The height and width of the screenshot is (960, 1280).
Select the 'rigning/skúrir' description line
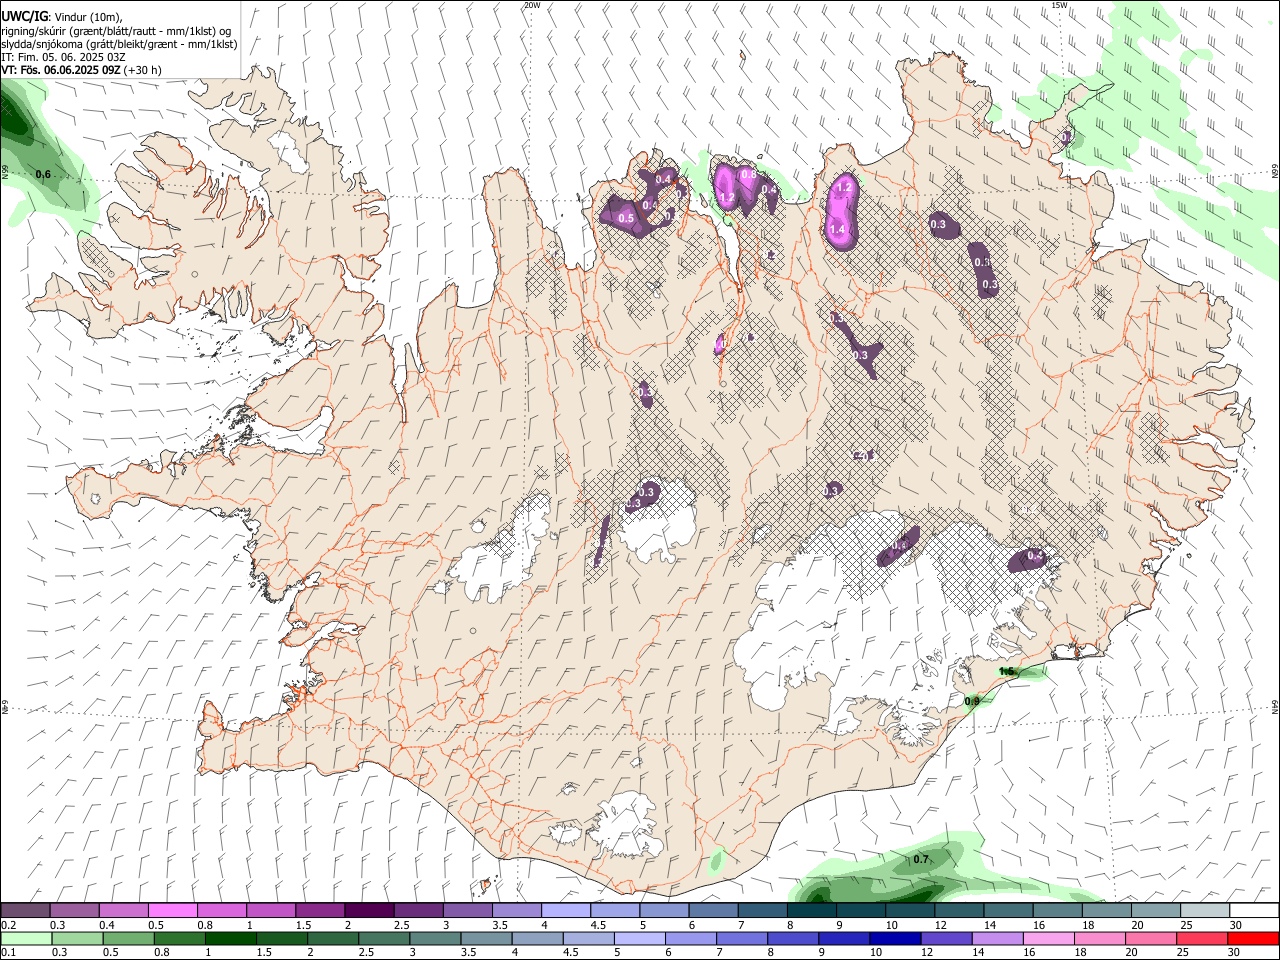pos(116,31)
